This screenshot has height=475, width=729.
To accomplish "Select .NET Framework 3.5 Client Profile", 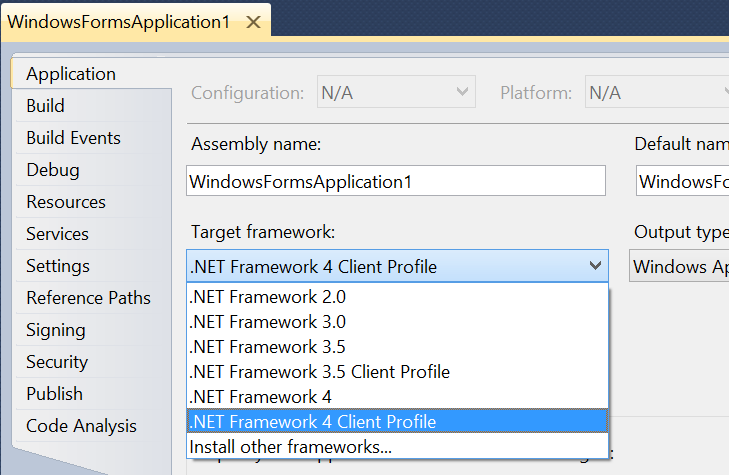I will (398, 372).
